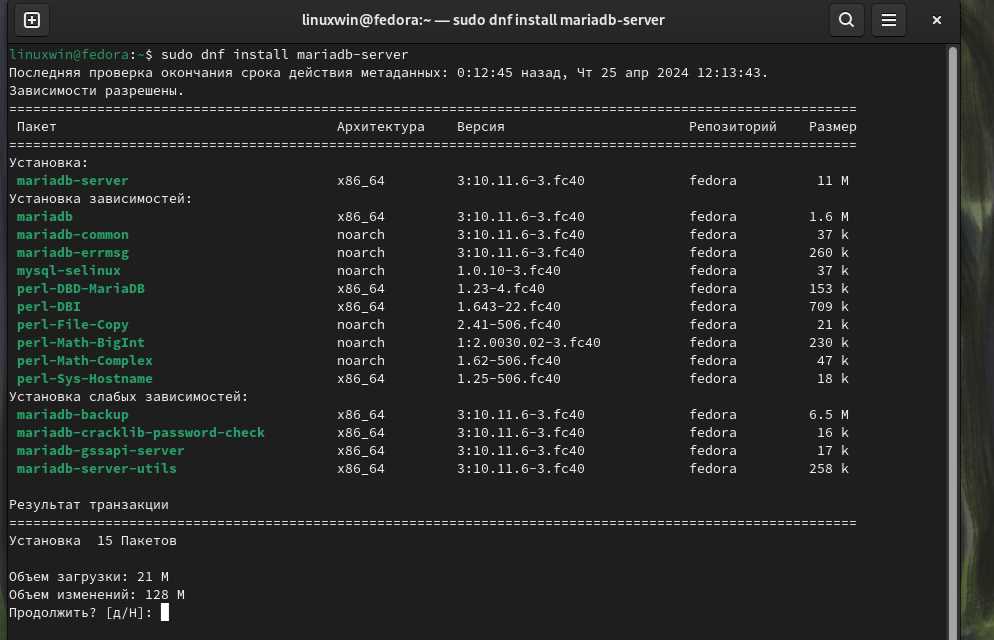The height and width of the screenshot is (640, 994).
Task: Click package name 'mariadb-server' under Установка
Action: pyautogui.click(x=72, y=181)
